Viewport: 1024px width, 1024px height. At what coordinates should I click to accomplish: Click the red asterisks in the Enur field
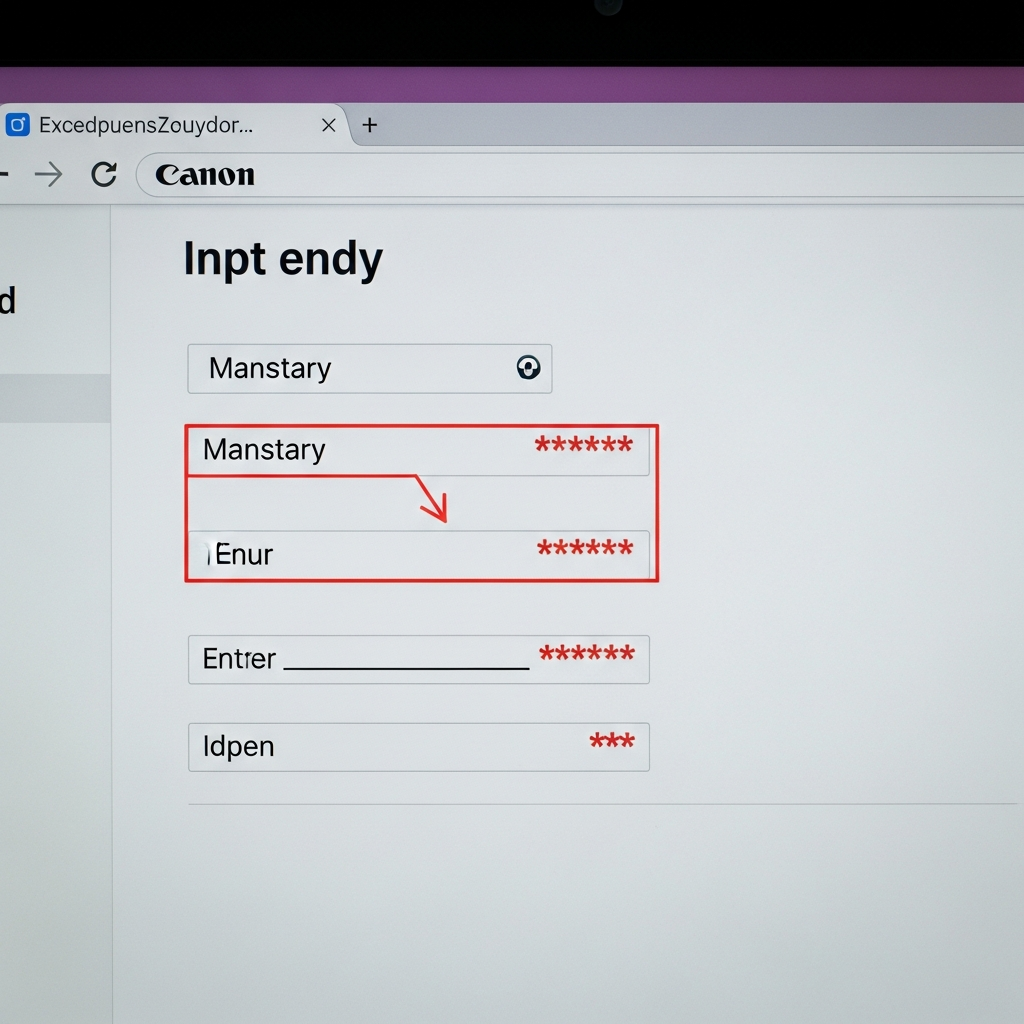pyautogui.click(x=585, y=547)
